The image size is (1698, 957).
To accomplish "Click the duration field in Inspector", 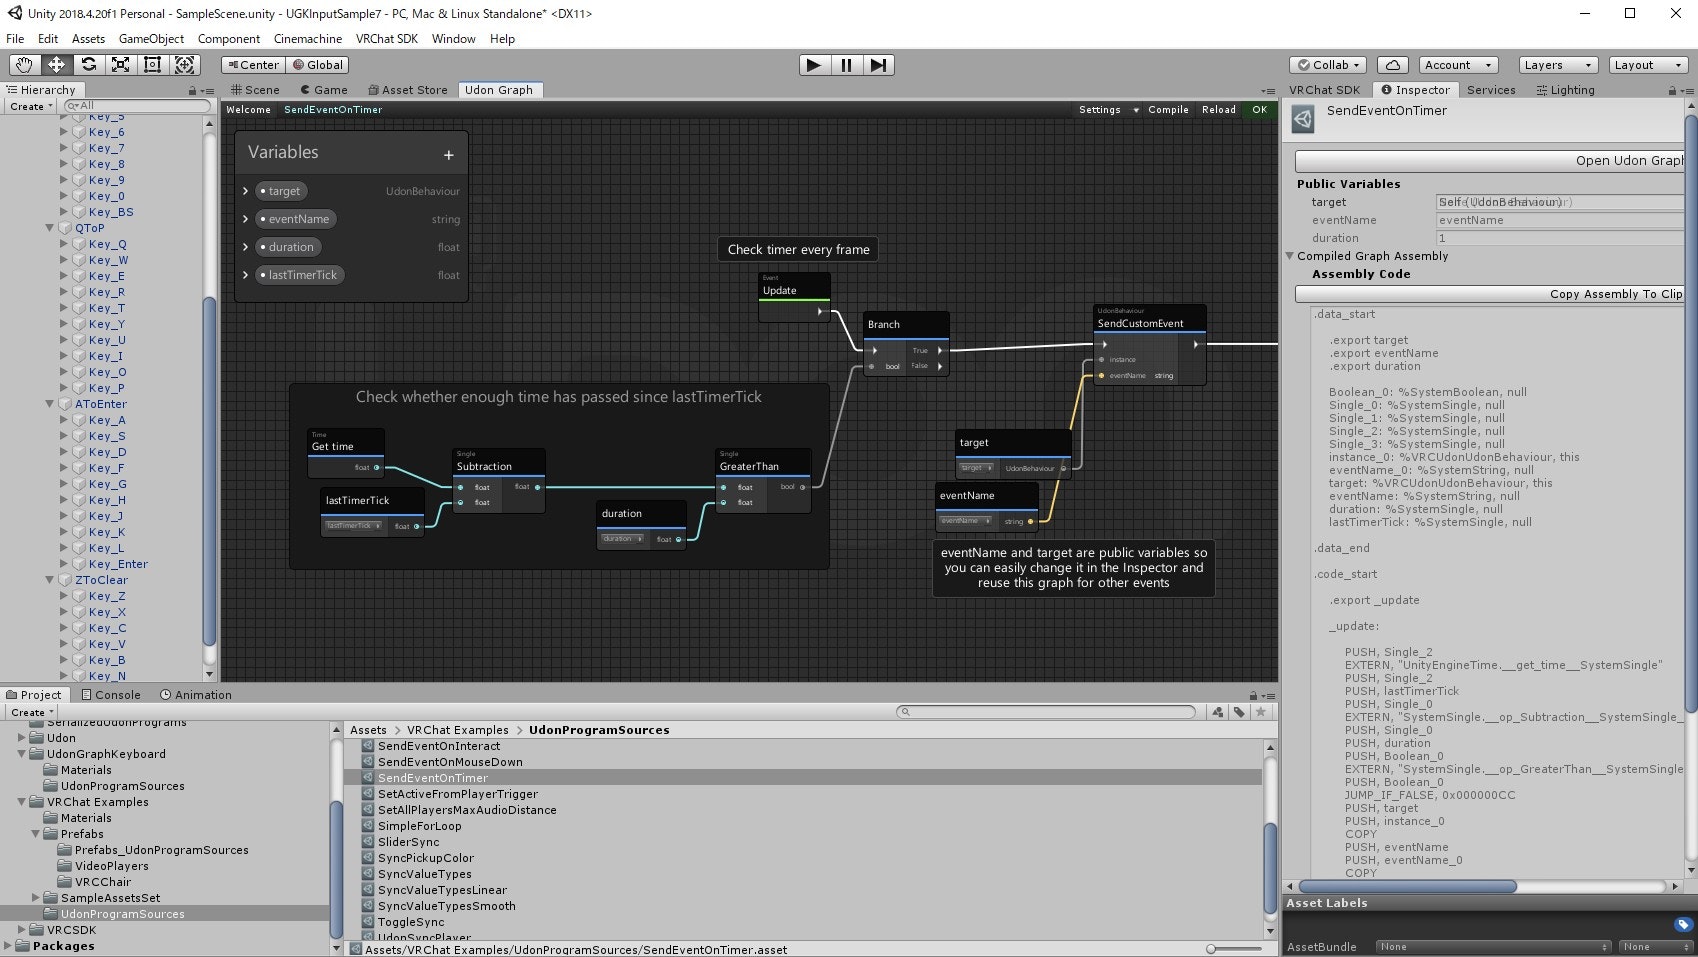I will pos(1560,238).
